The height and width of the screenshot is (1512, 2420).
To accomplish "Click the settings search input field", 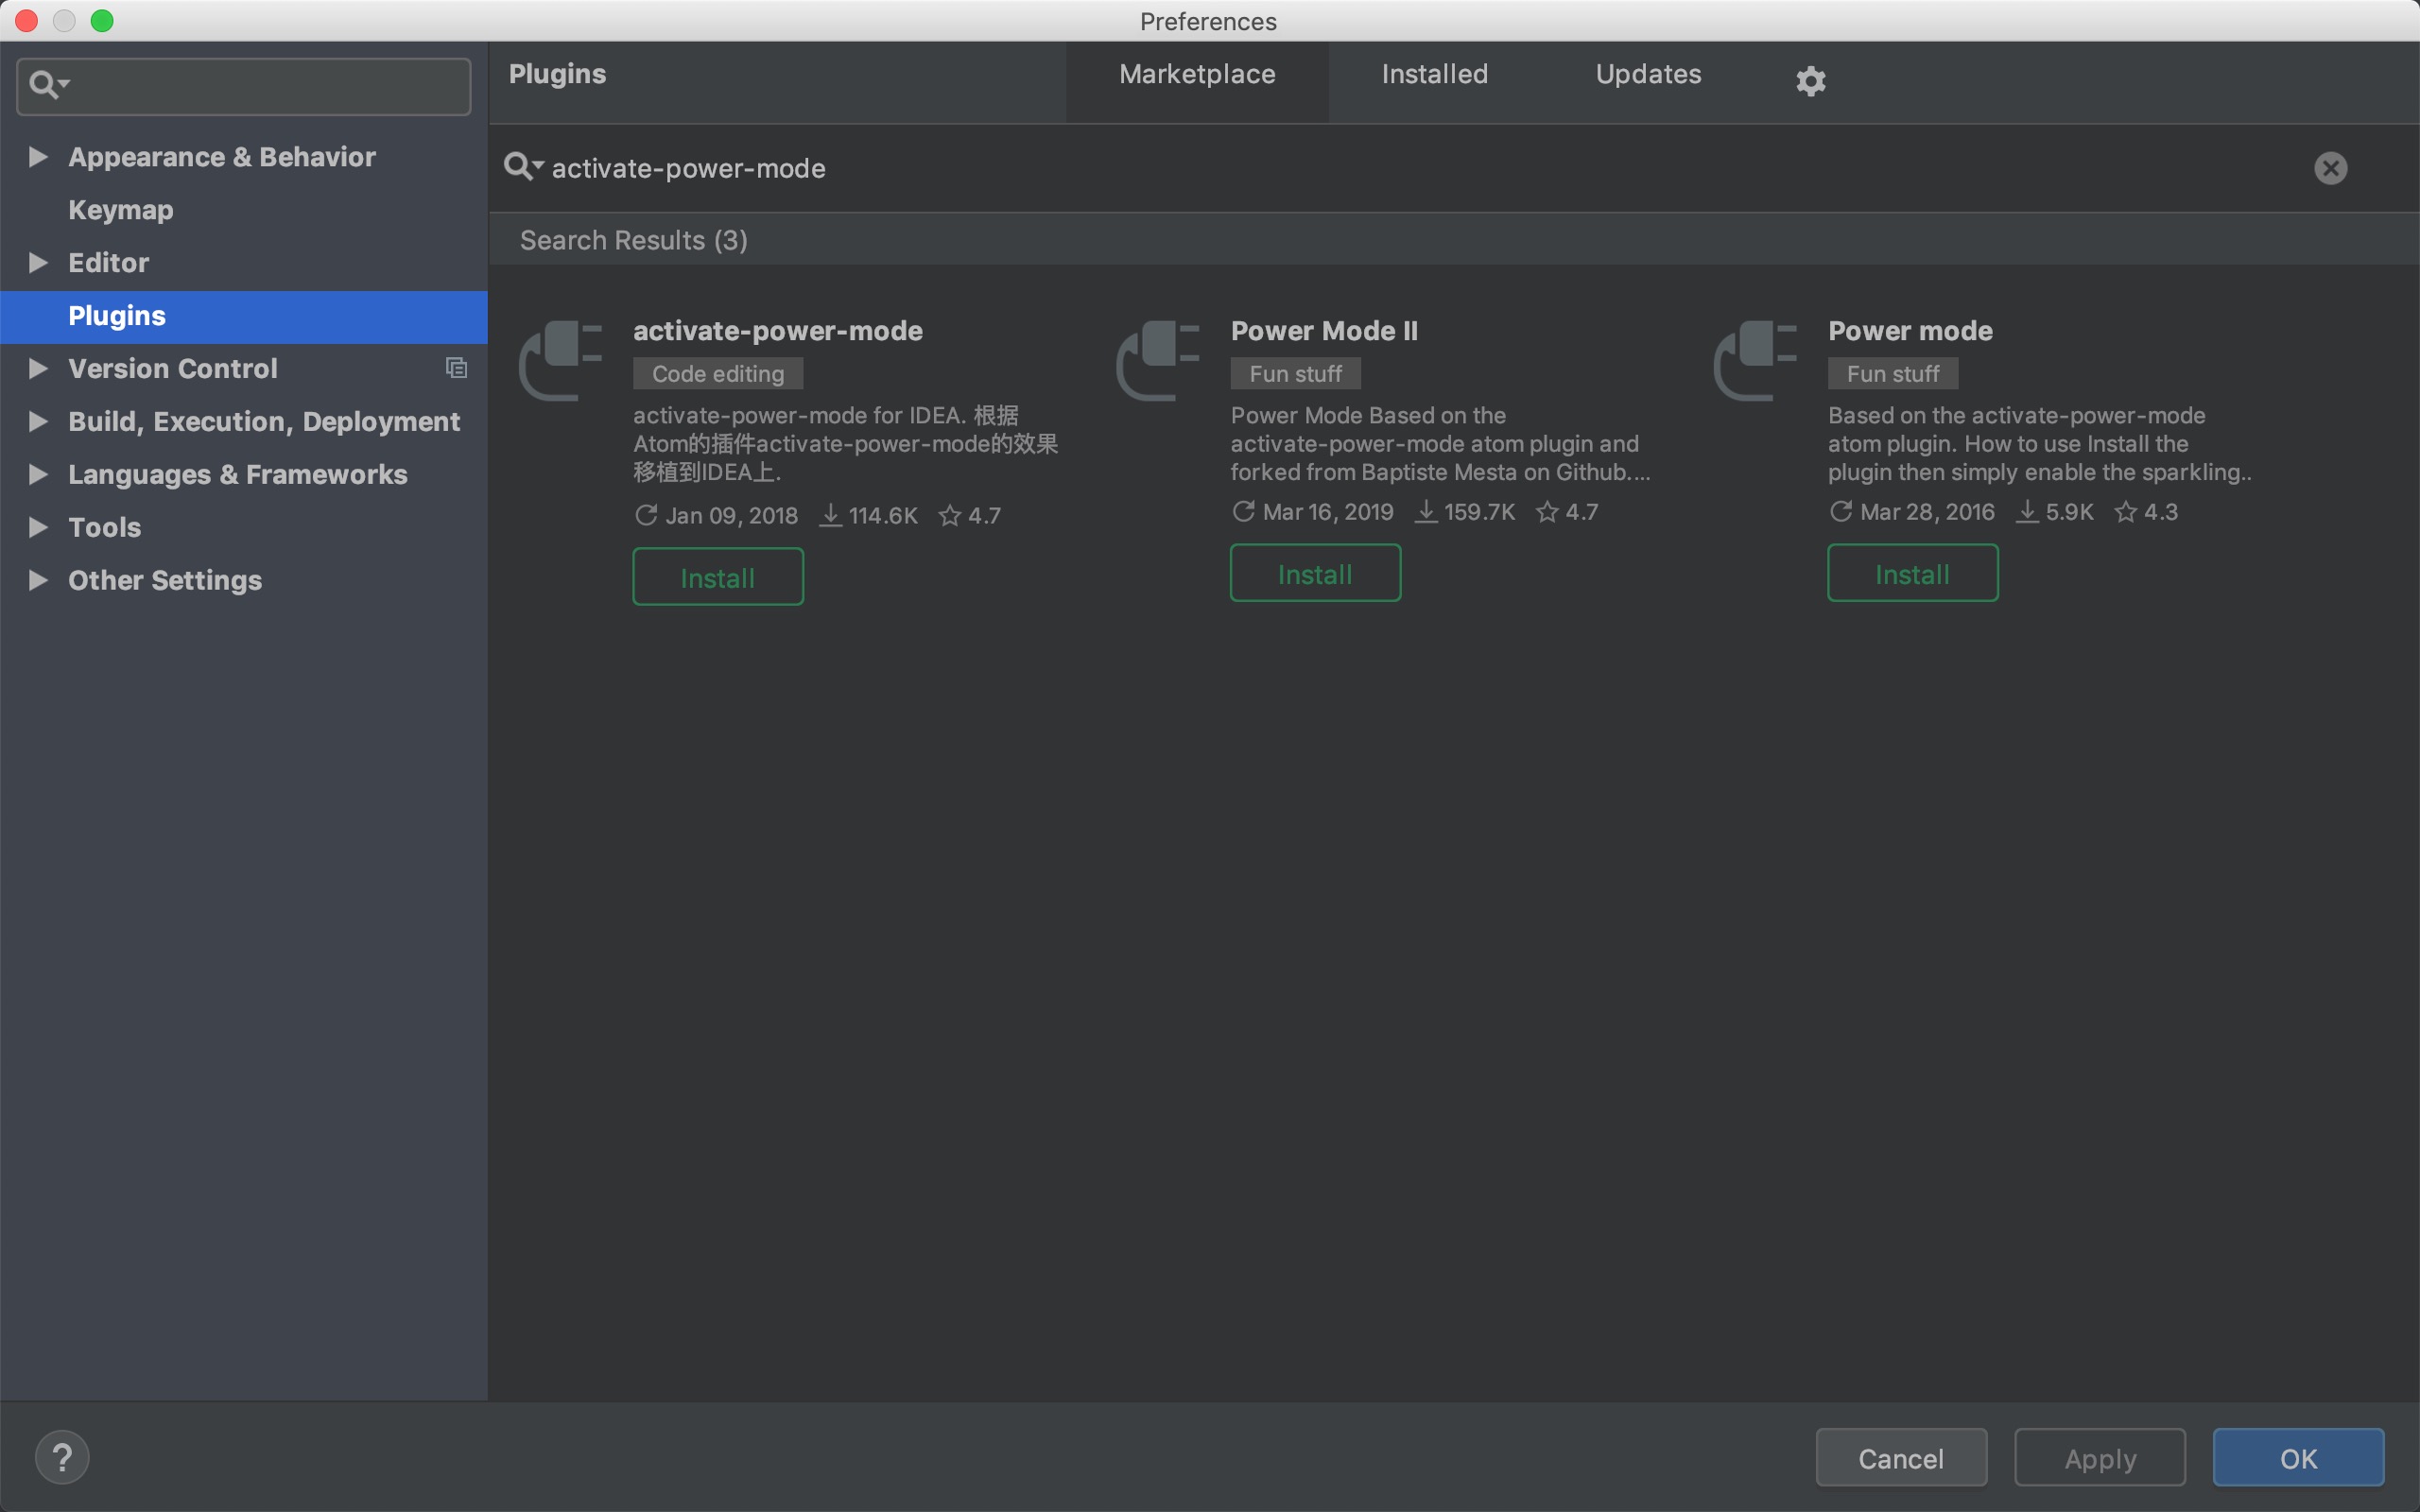I will point(244,86).
